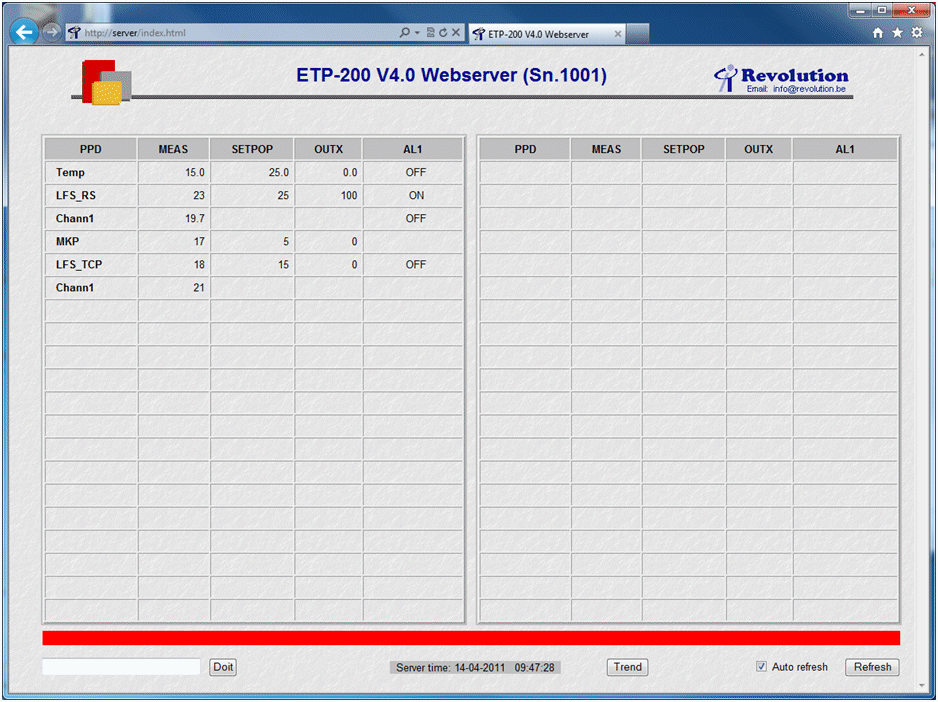Toggle the Compatibility View icon

tap(430, 32)
